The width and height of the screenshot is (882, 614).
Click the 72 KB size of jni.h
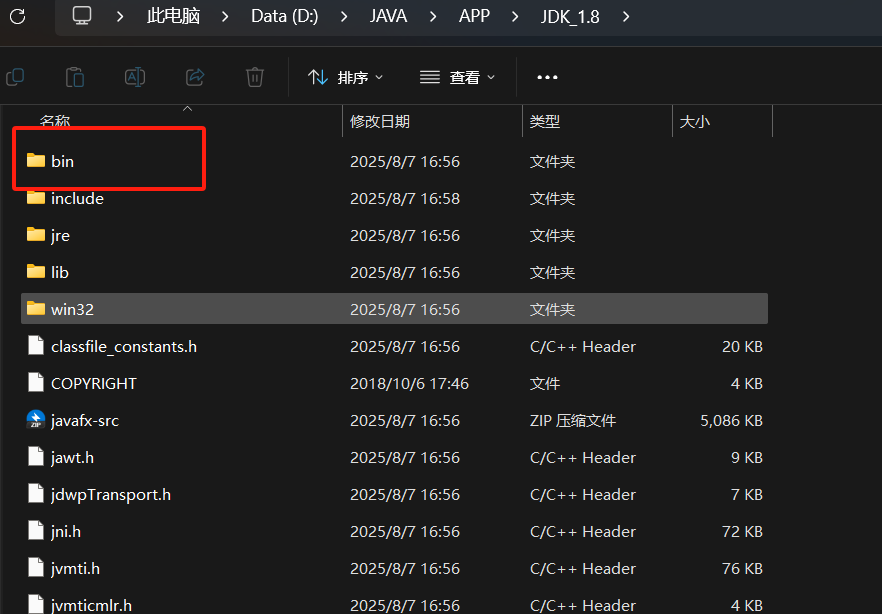(x=742, y=532)
